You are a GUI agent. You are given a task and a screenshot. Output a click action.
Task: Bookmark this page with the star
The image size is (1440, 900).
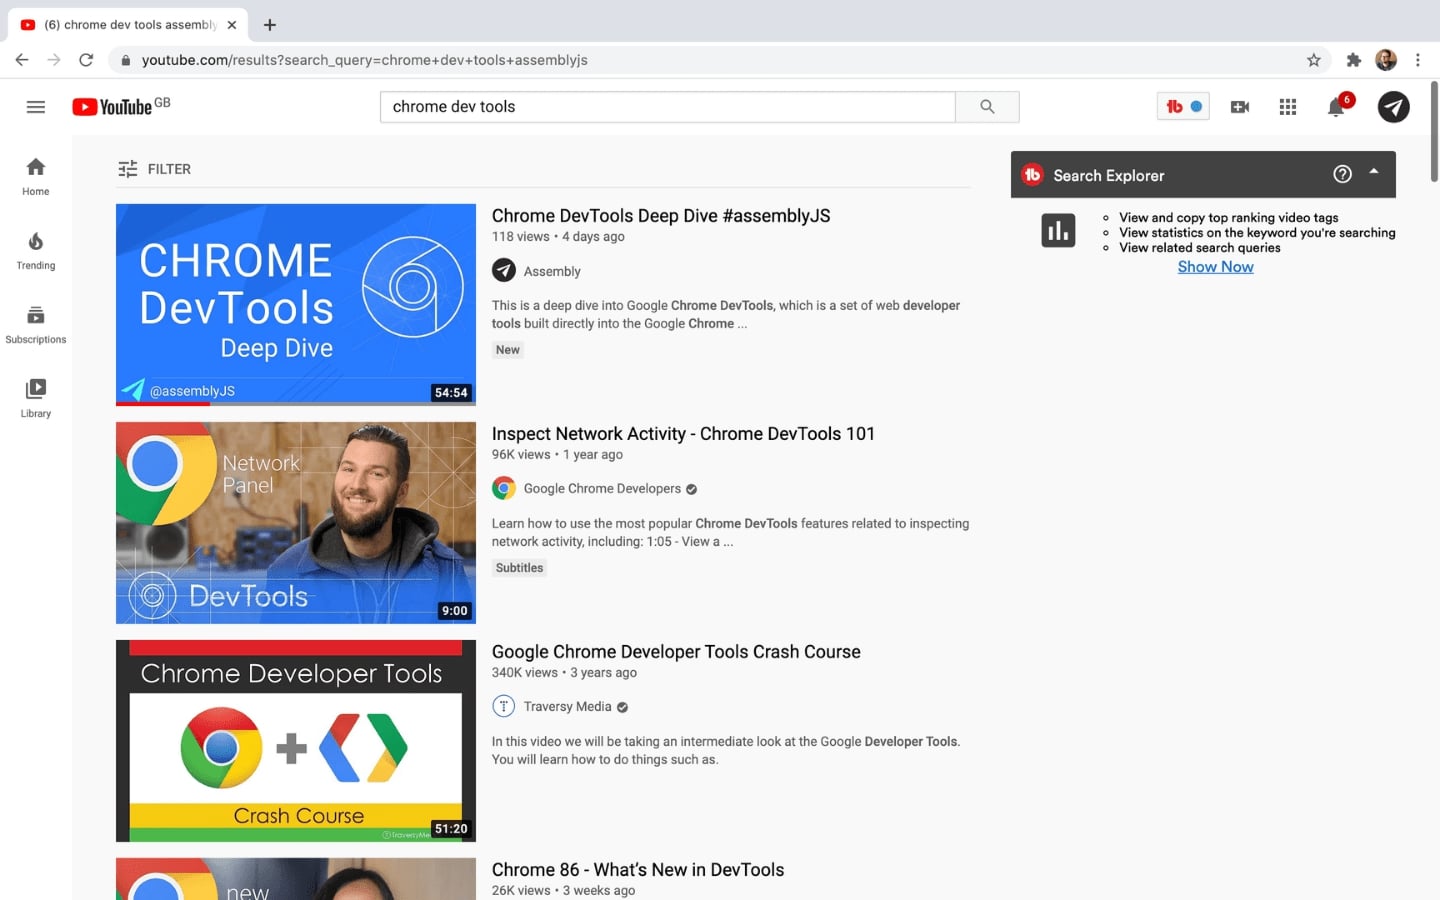[x=1314, y=60]
